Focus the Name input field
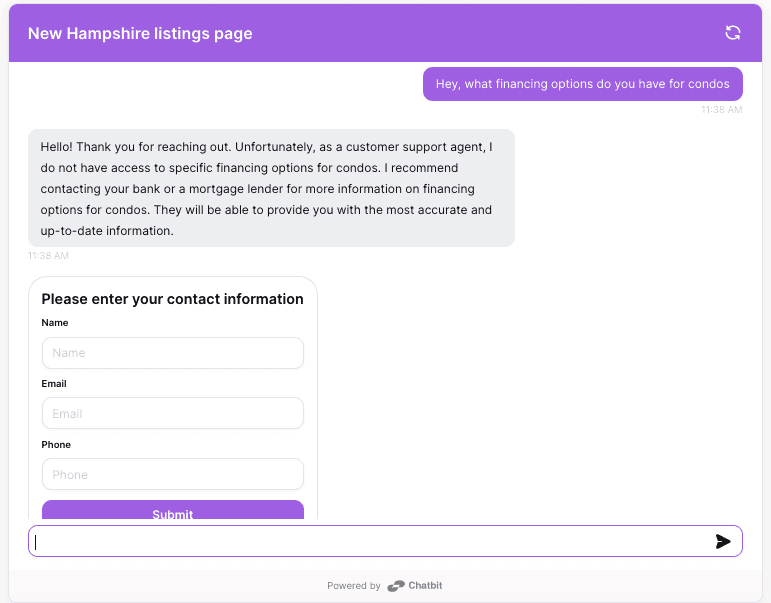Screen dimensions: 771x603 (x=173, y=353)
